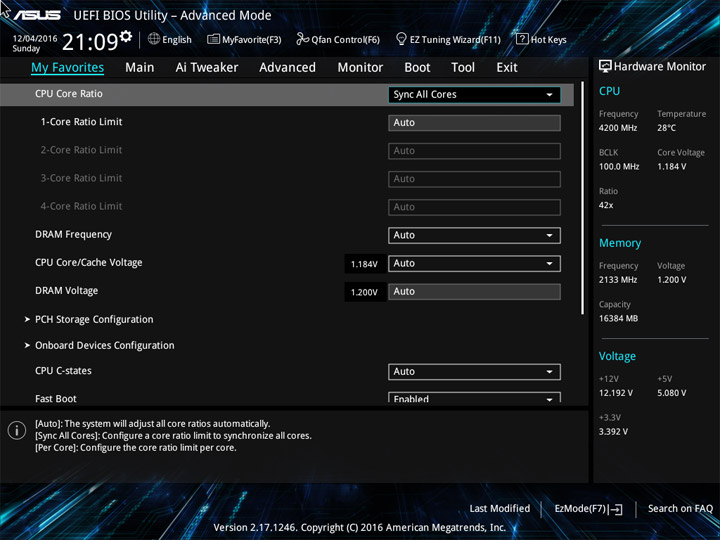Open the CPU Core Ratio dropdown
Image resolution: width=720 pixels, height=540 pixels.
[474, 95]
